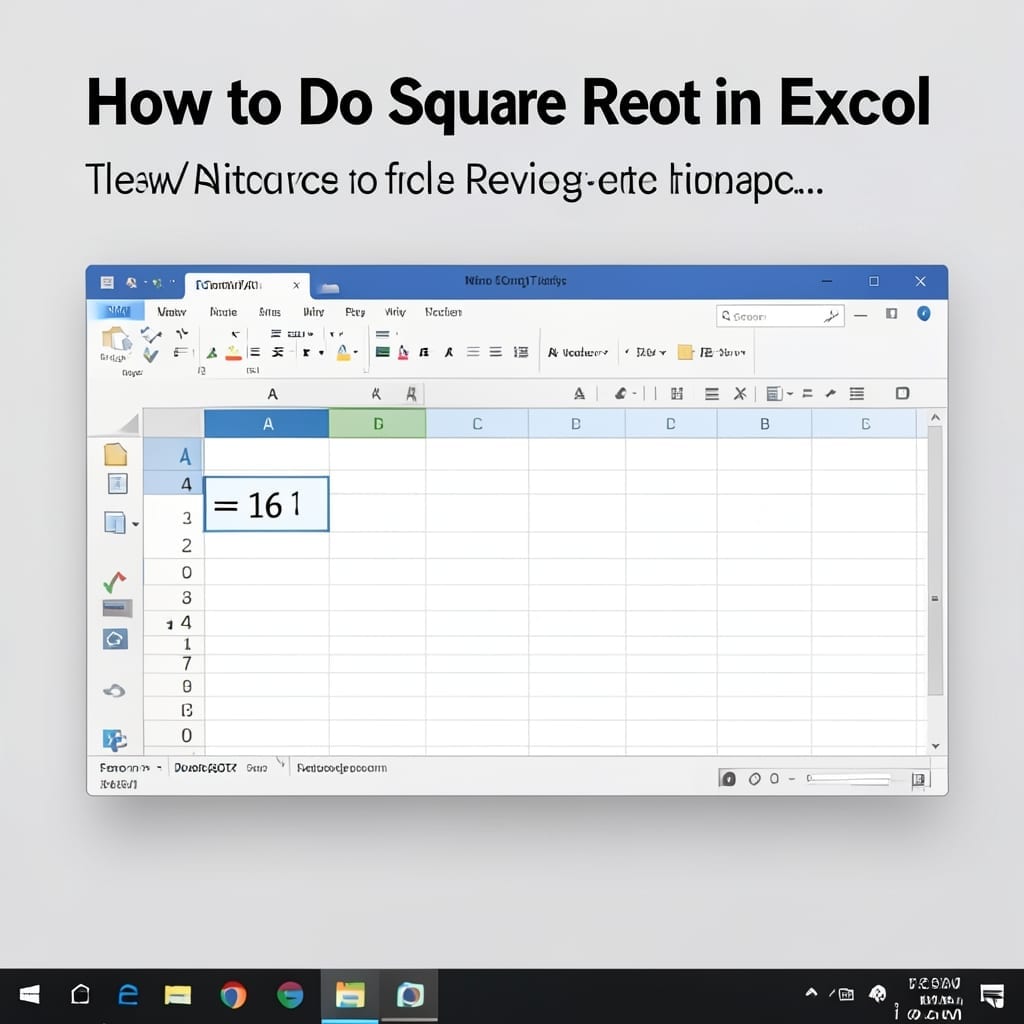Click the empty square icon in formula bar
Viewport: 1024px width, 1024px height.
(903, 393)
